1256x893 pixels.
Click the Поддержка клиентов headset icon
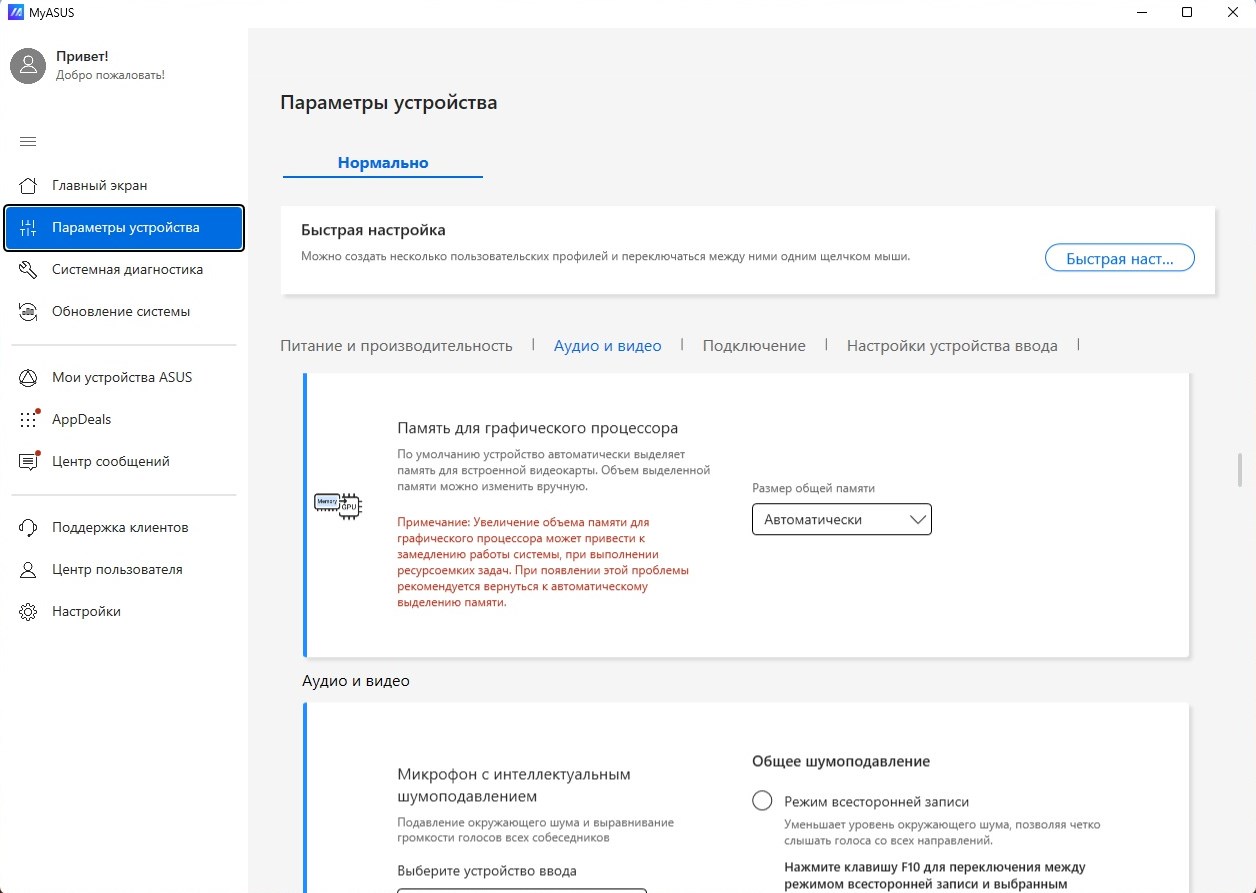[x=28, y=527]
